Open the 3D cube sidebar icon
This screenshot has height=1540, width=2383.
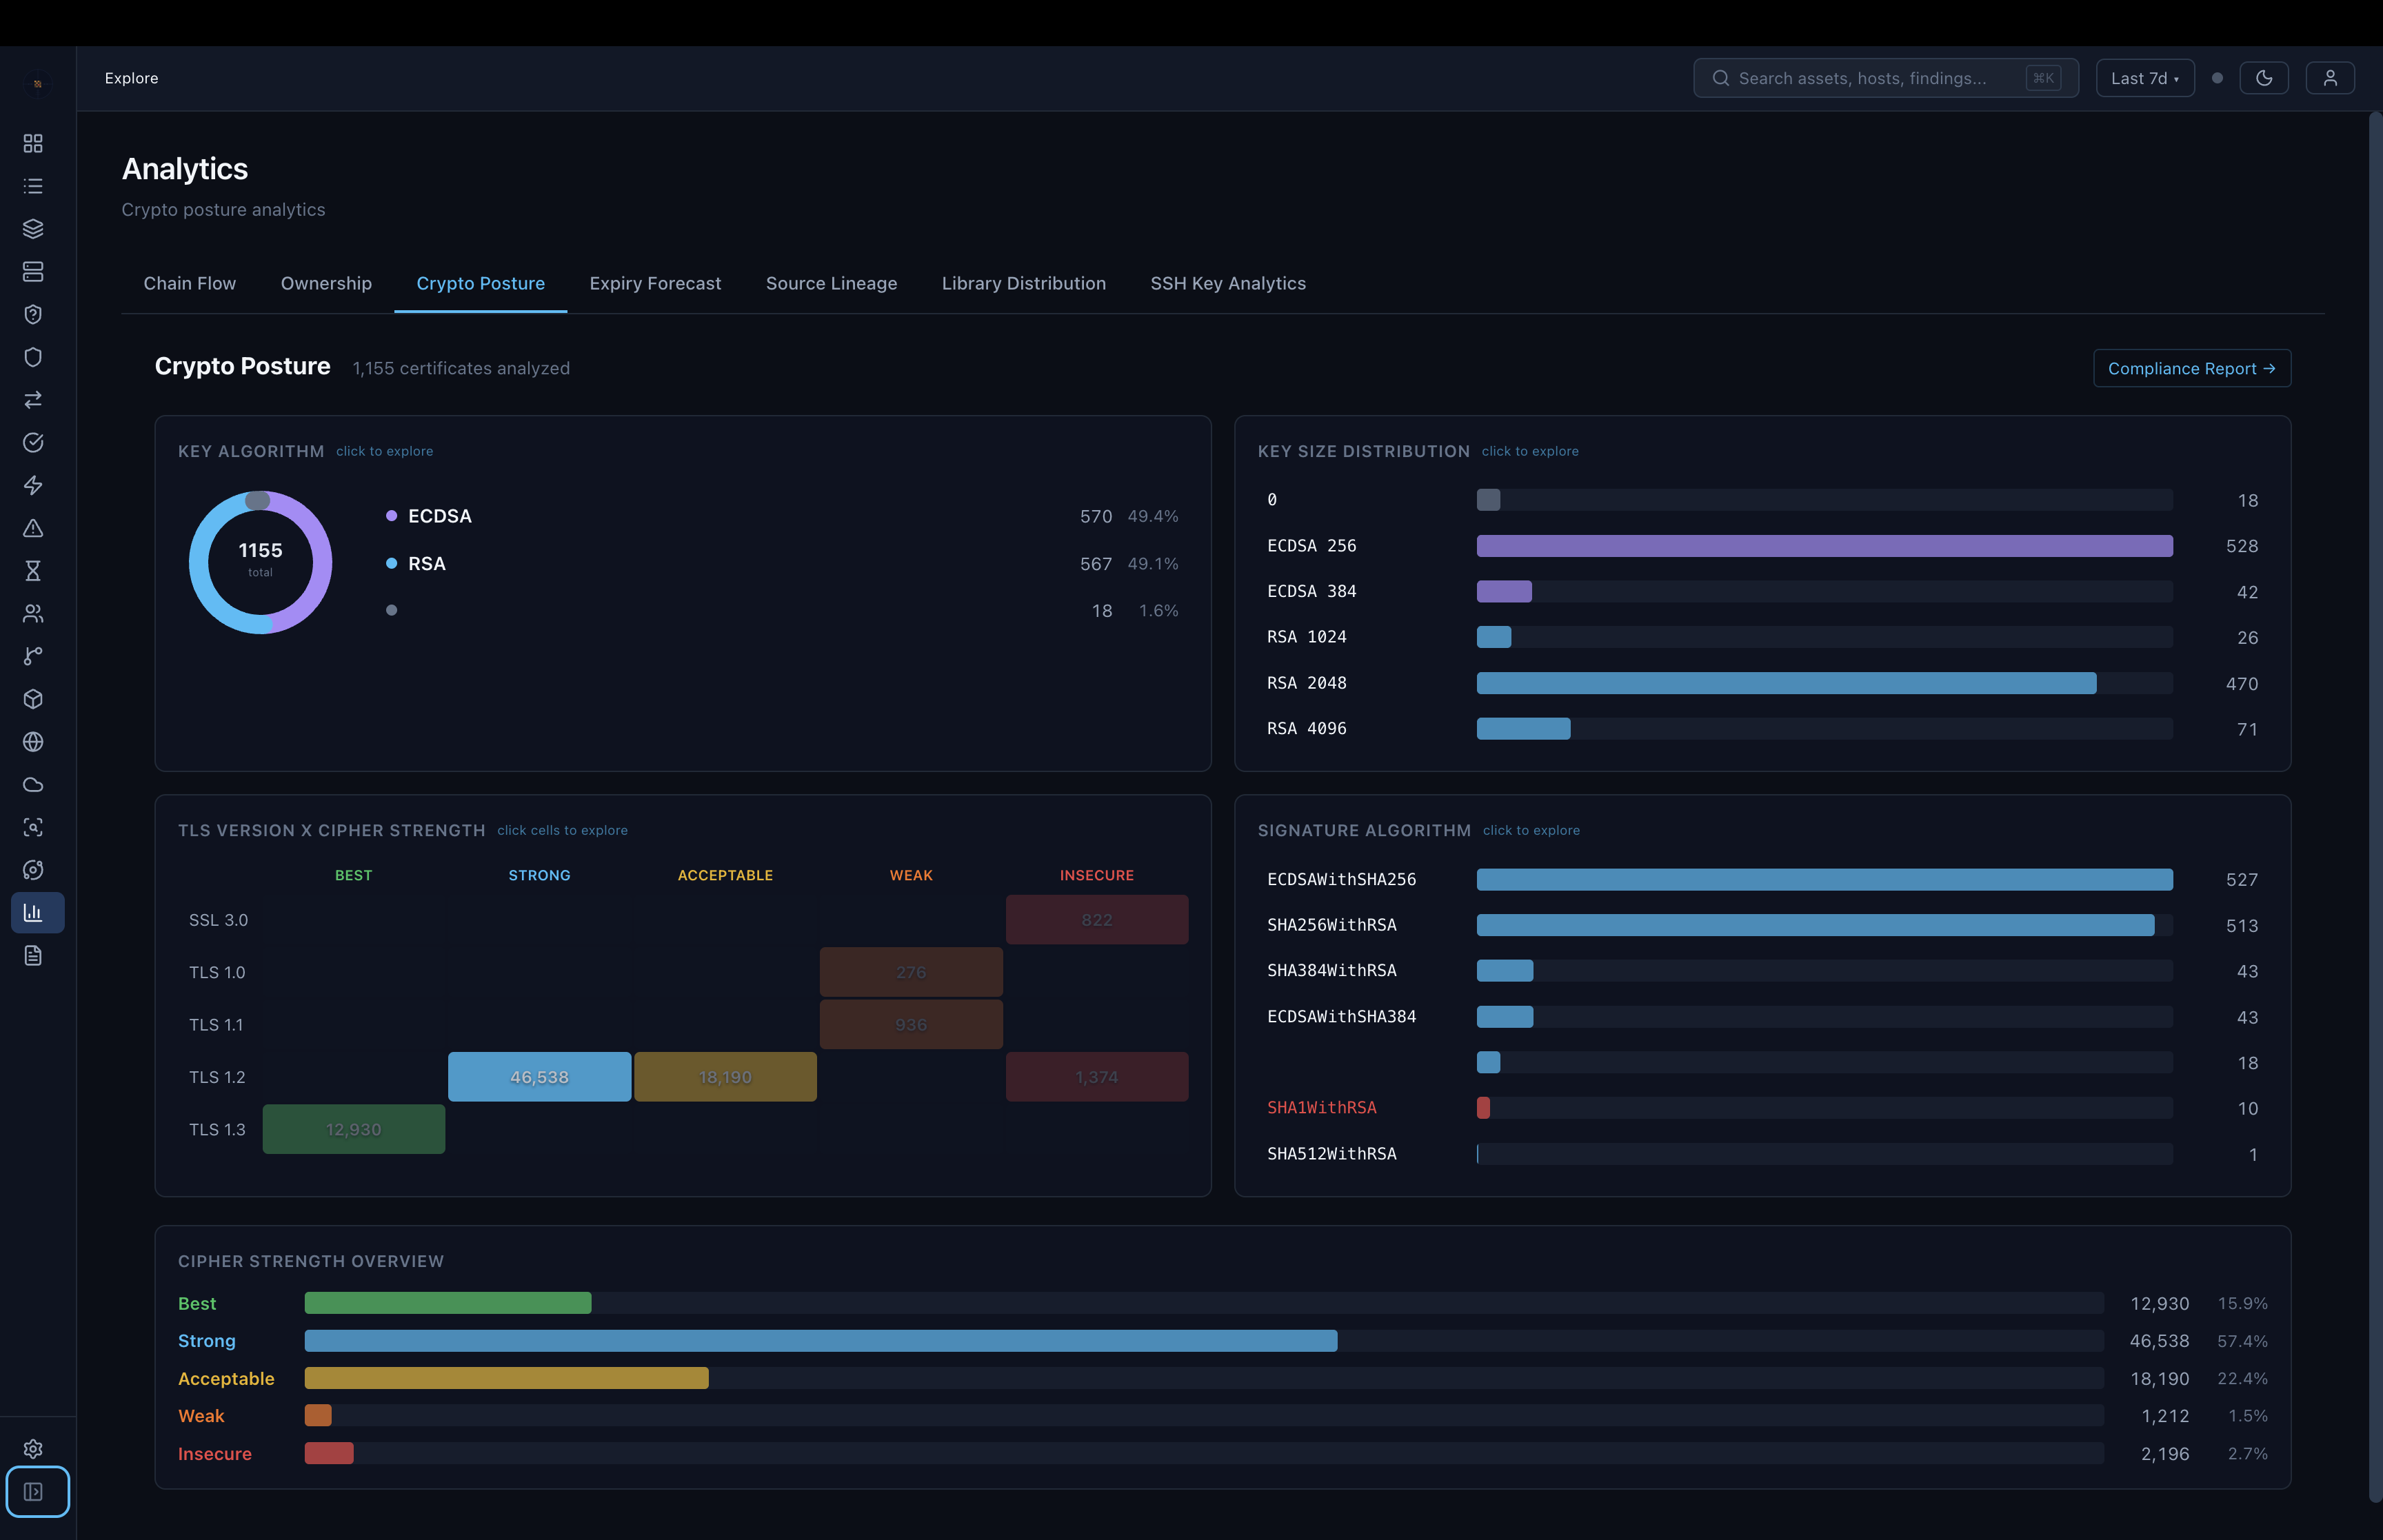tap(33, 699)
